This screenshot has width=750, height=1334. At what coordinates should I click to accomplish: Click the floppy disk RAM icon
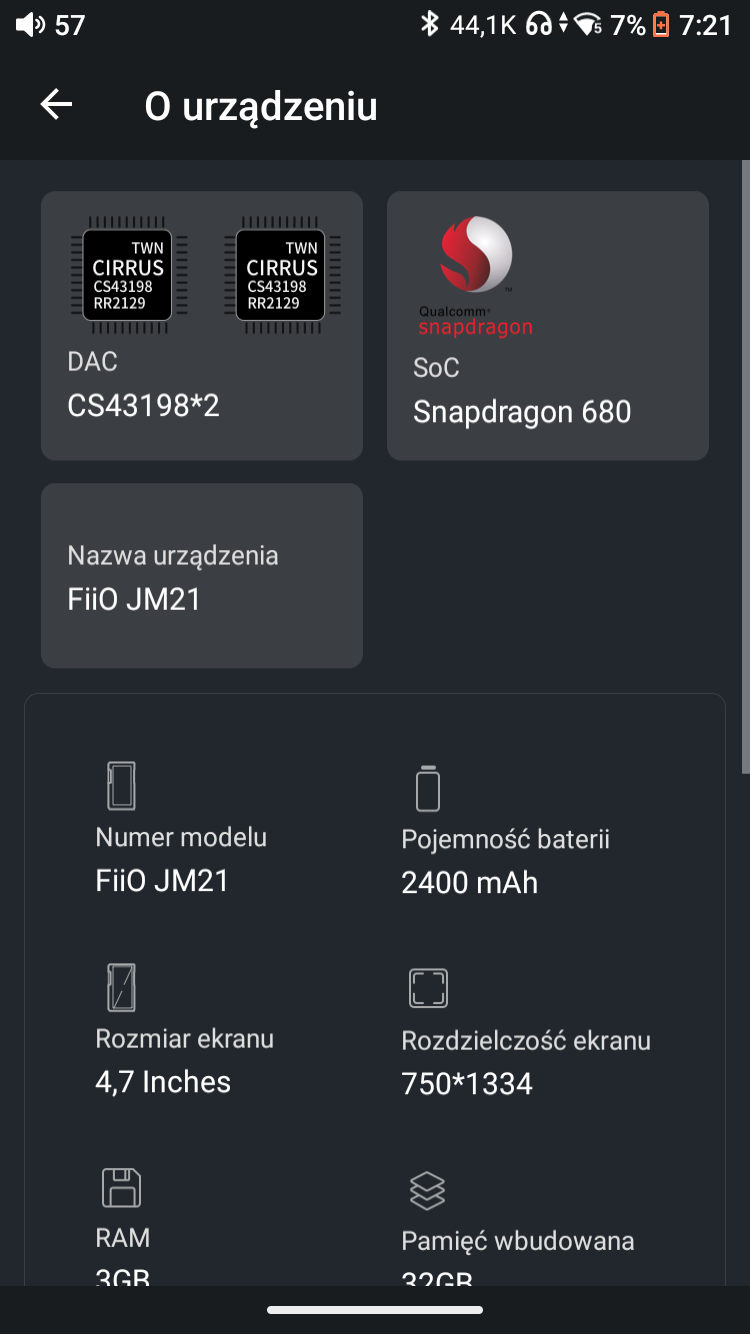pos(121,1187)
